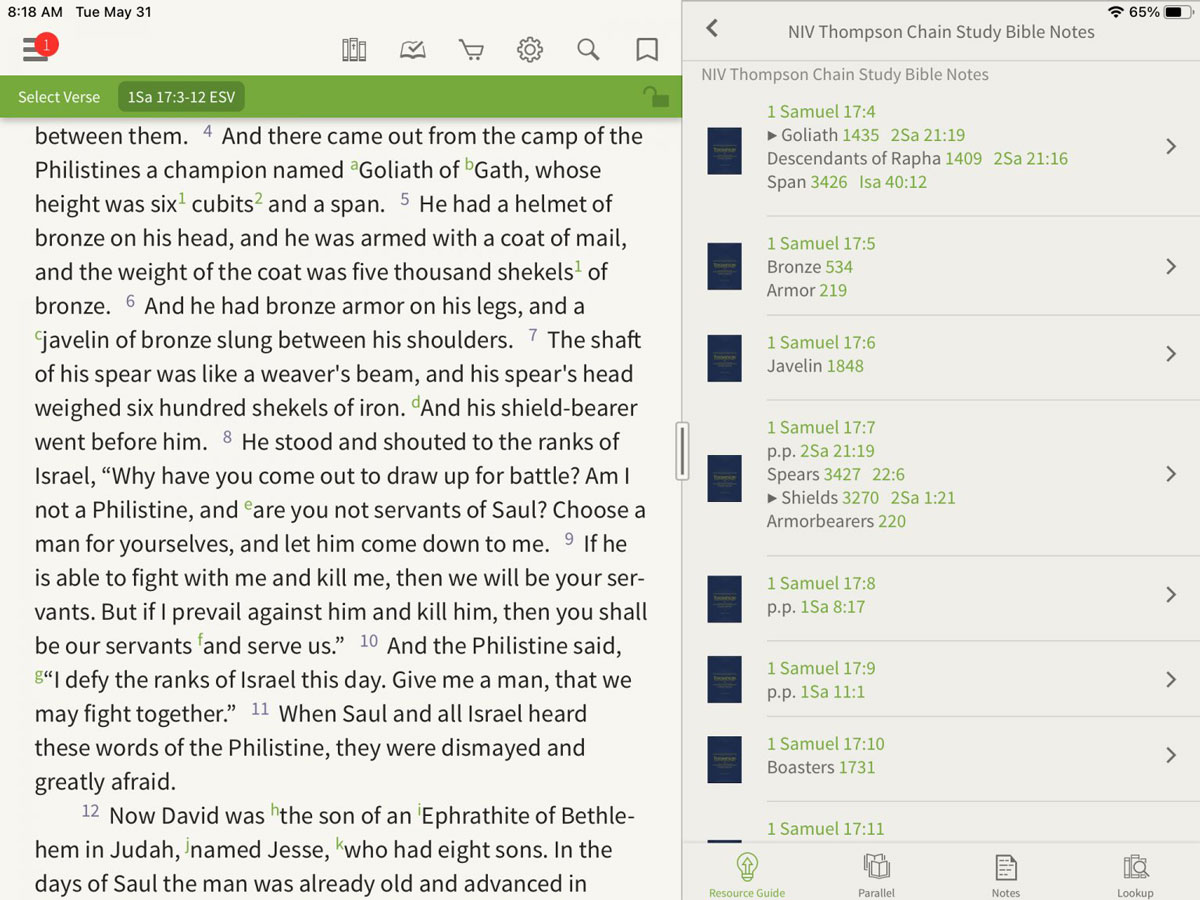Follow the Isa 40:12 reference

(x=893, y=182)
